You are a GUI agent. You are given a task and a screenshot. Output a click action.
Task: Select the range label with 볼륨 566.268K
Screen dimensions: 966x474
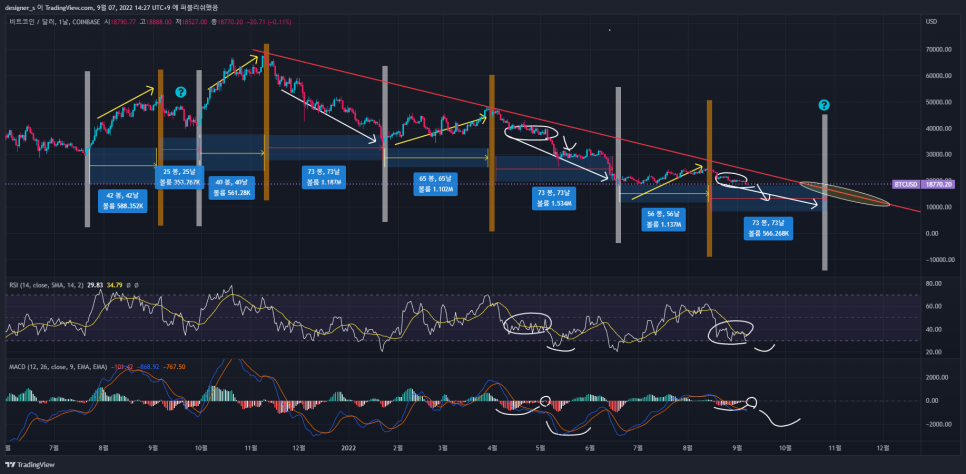[x=770, y=228]
